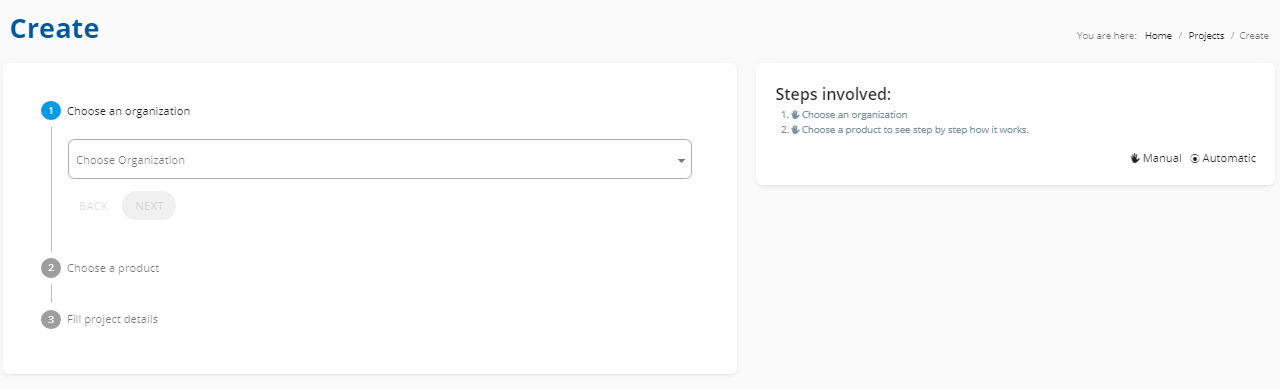
Task: Click hand icon beside first listed step
Action: pyautogui.click(x=796, y=115)
